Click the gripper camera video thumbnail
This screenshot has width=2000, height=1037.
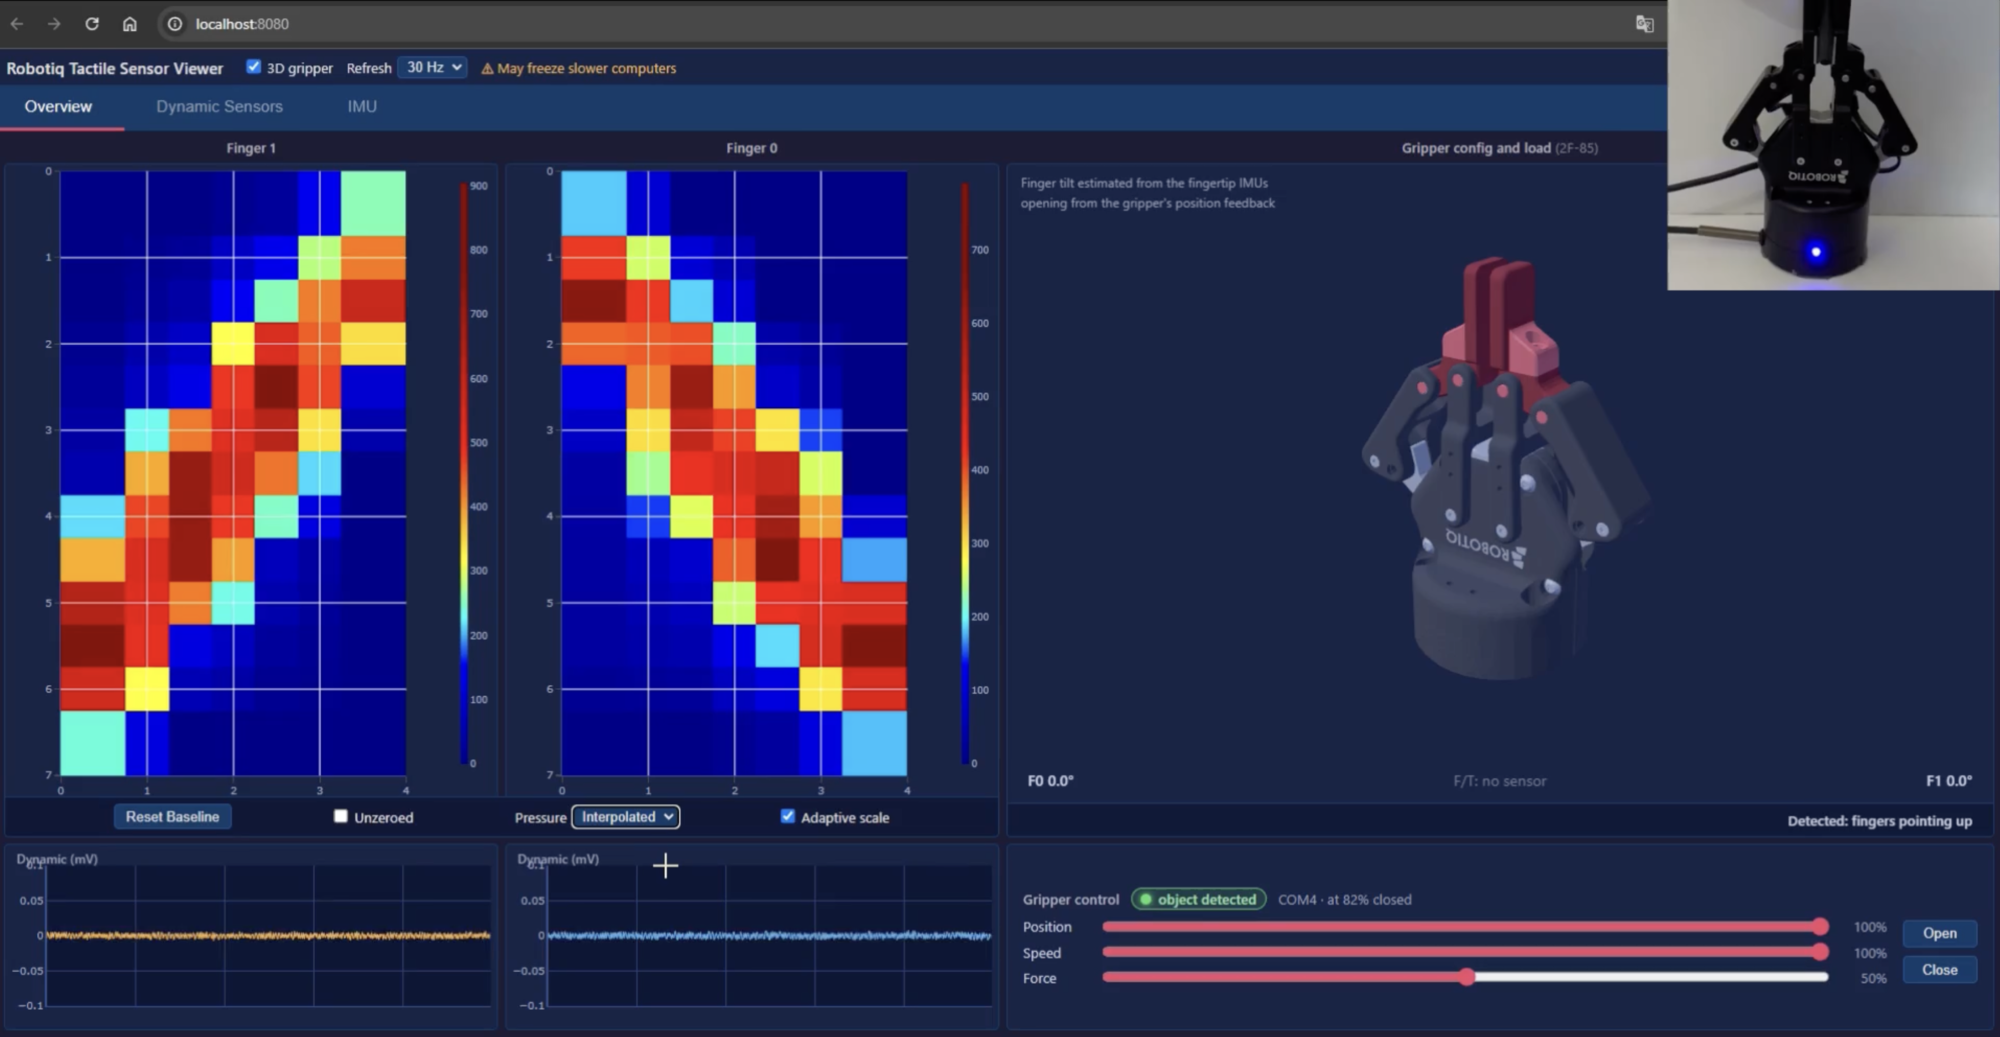tap(1833, 145)
